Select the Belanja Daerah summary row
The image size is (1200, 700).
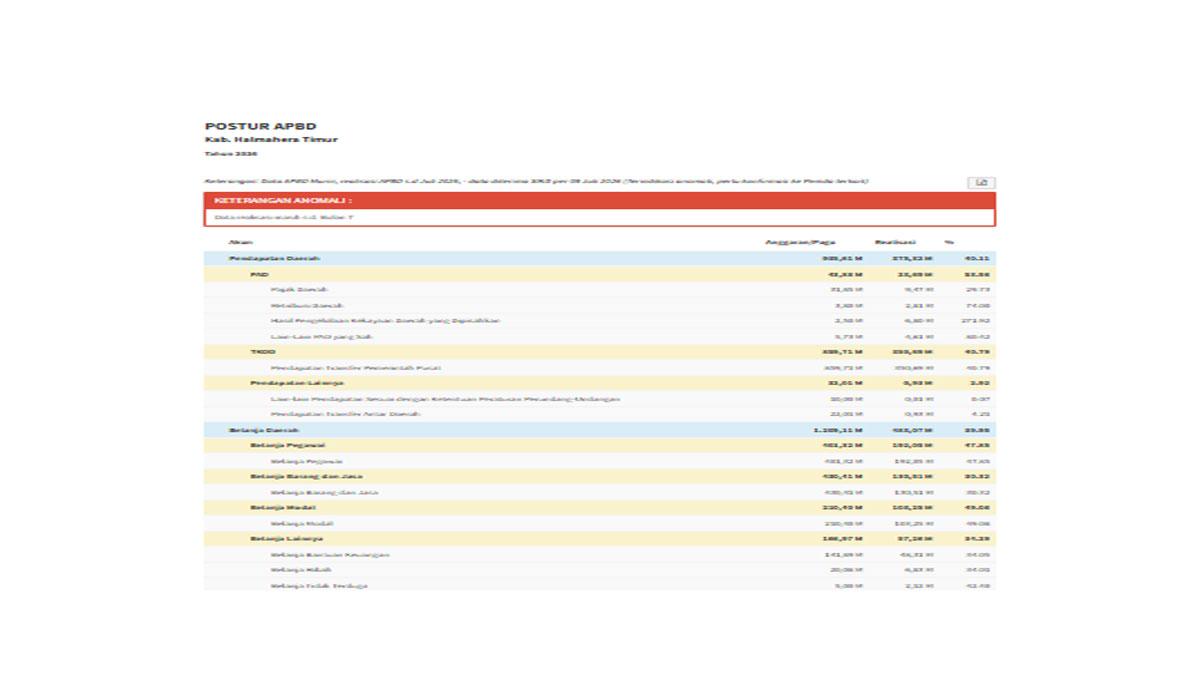click(x=599, y=430)
